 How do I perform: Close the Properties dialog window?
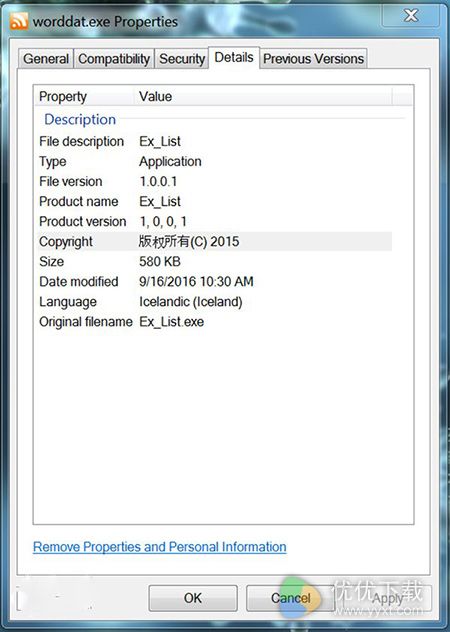tap(410, 16)
